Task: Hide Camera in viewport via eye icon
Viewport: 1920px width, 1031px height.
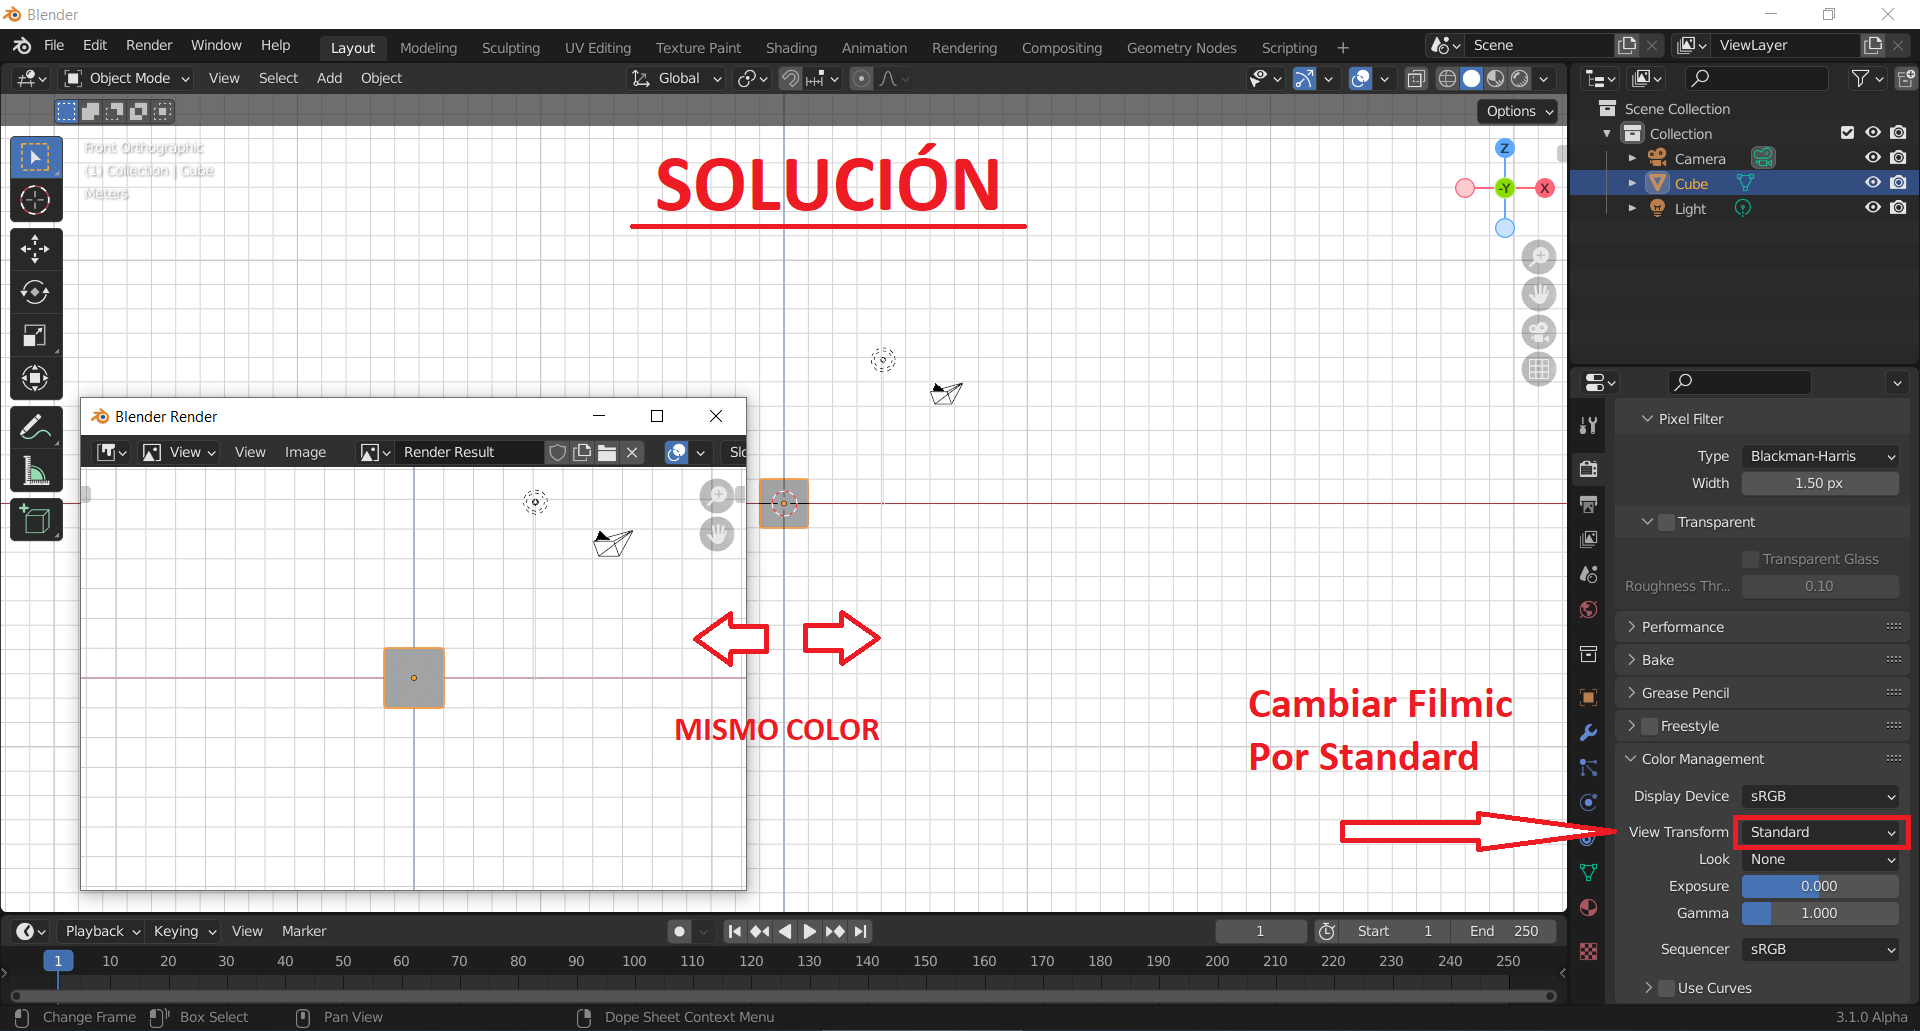Action: click(1872, 158)
